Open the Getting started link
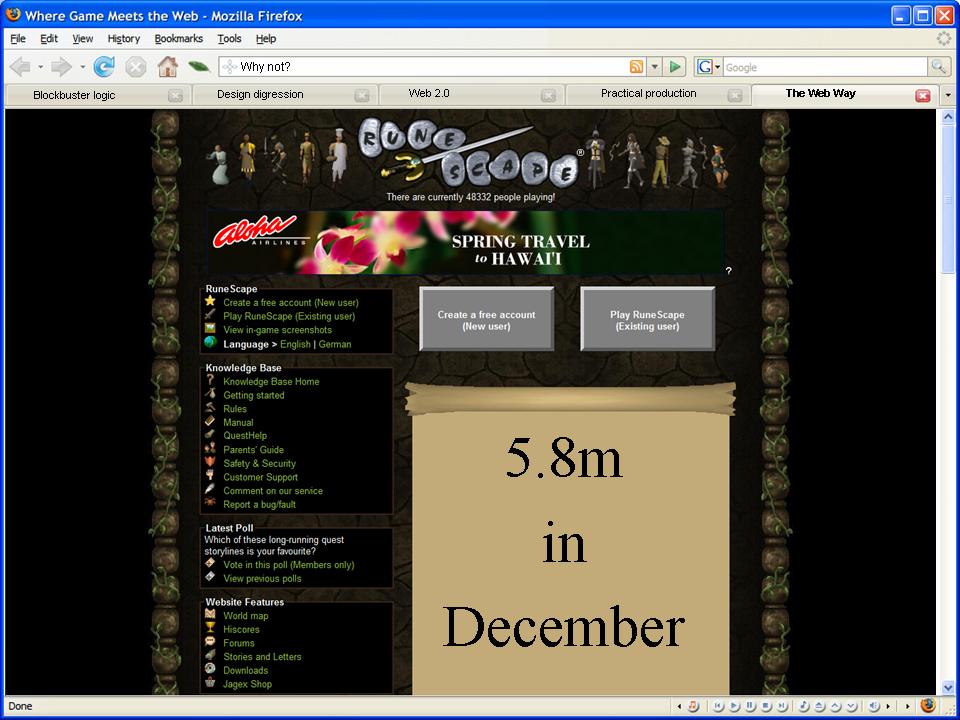Image resolution: width=960 pixels, height=720 pixels. [253, 395]
